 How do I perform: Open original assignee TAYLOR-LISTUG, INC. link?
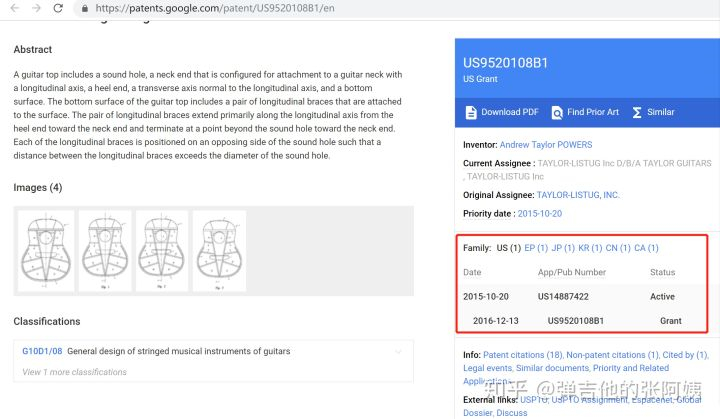point(578,195)
